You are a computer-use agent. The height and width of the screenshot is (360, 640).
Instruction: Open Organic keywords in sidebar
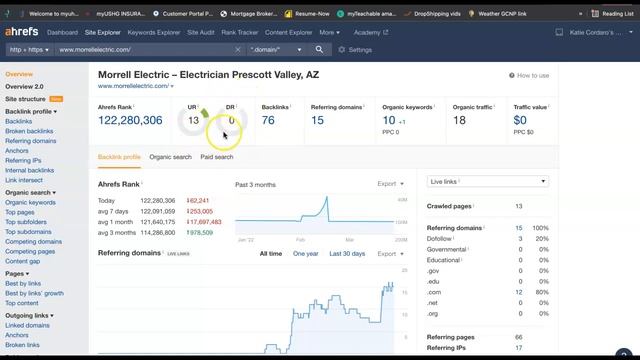click(30, 202)
